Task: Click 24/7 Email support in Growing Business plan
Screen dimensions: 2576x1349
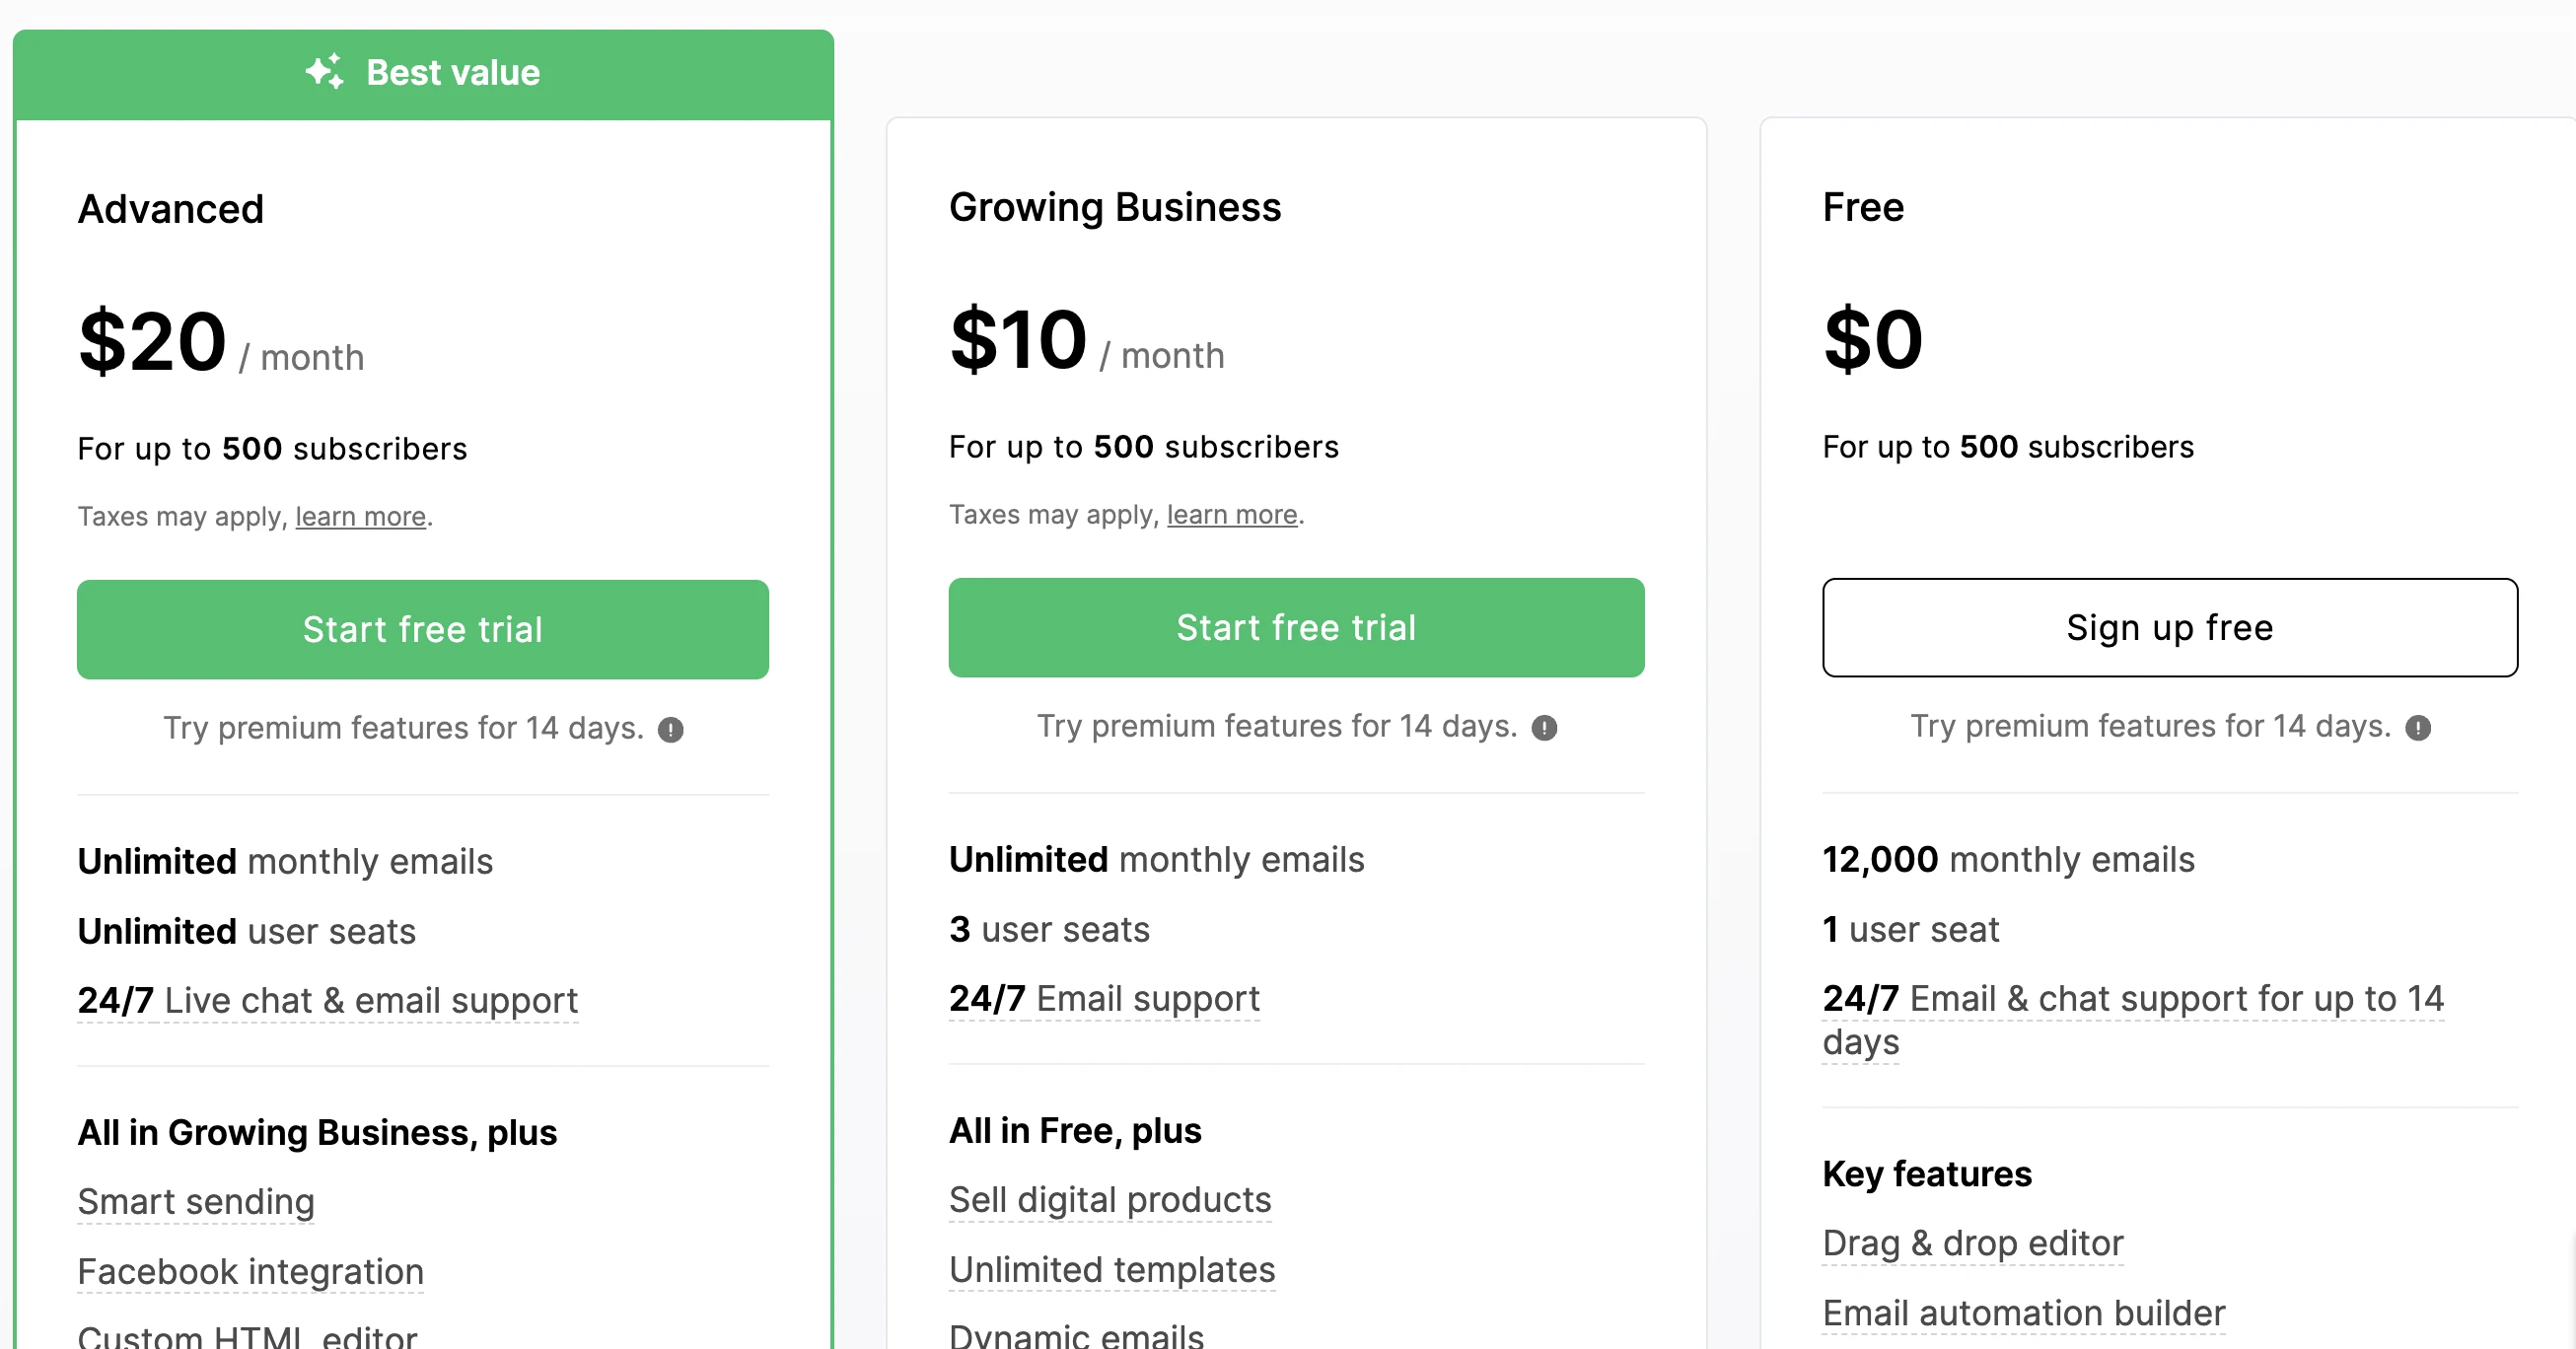Action: coord(1103,998)
